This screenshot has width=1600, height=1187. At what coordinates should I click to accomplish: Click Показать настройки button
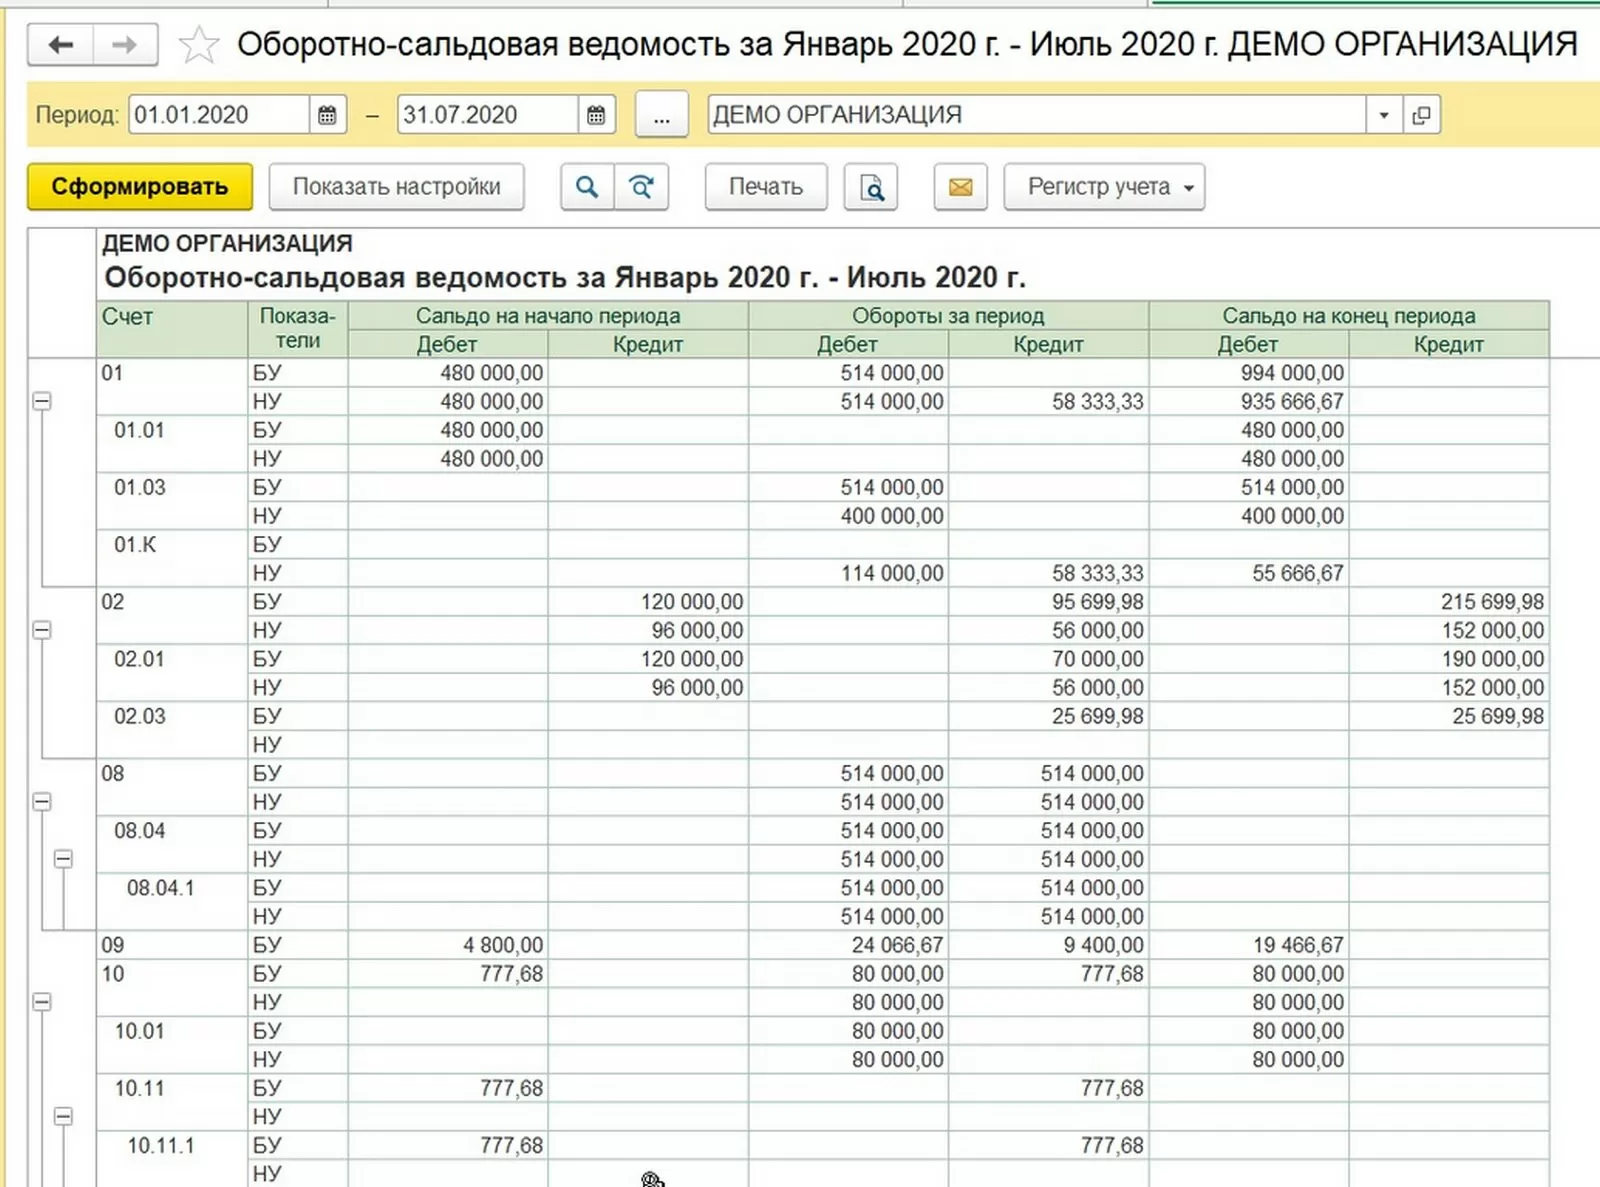tap(397, 187)
